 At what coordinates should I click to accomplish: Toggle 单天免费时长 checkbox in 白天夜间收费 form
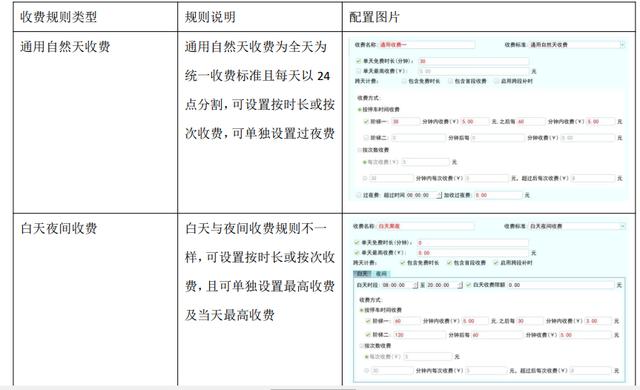[x=357, y=243]
